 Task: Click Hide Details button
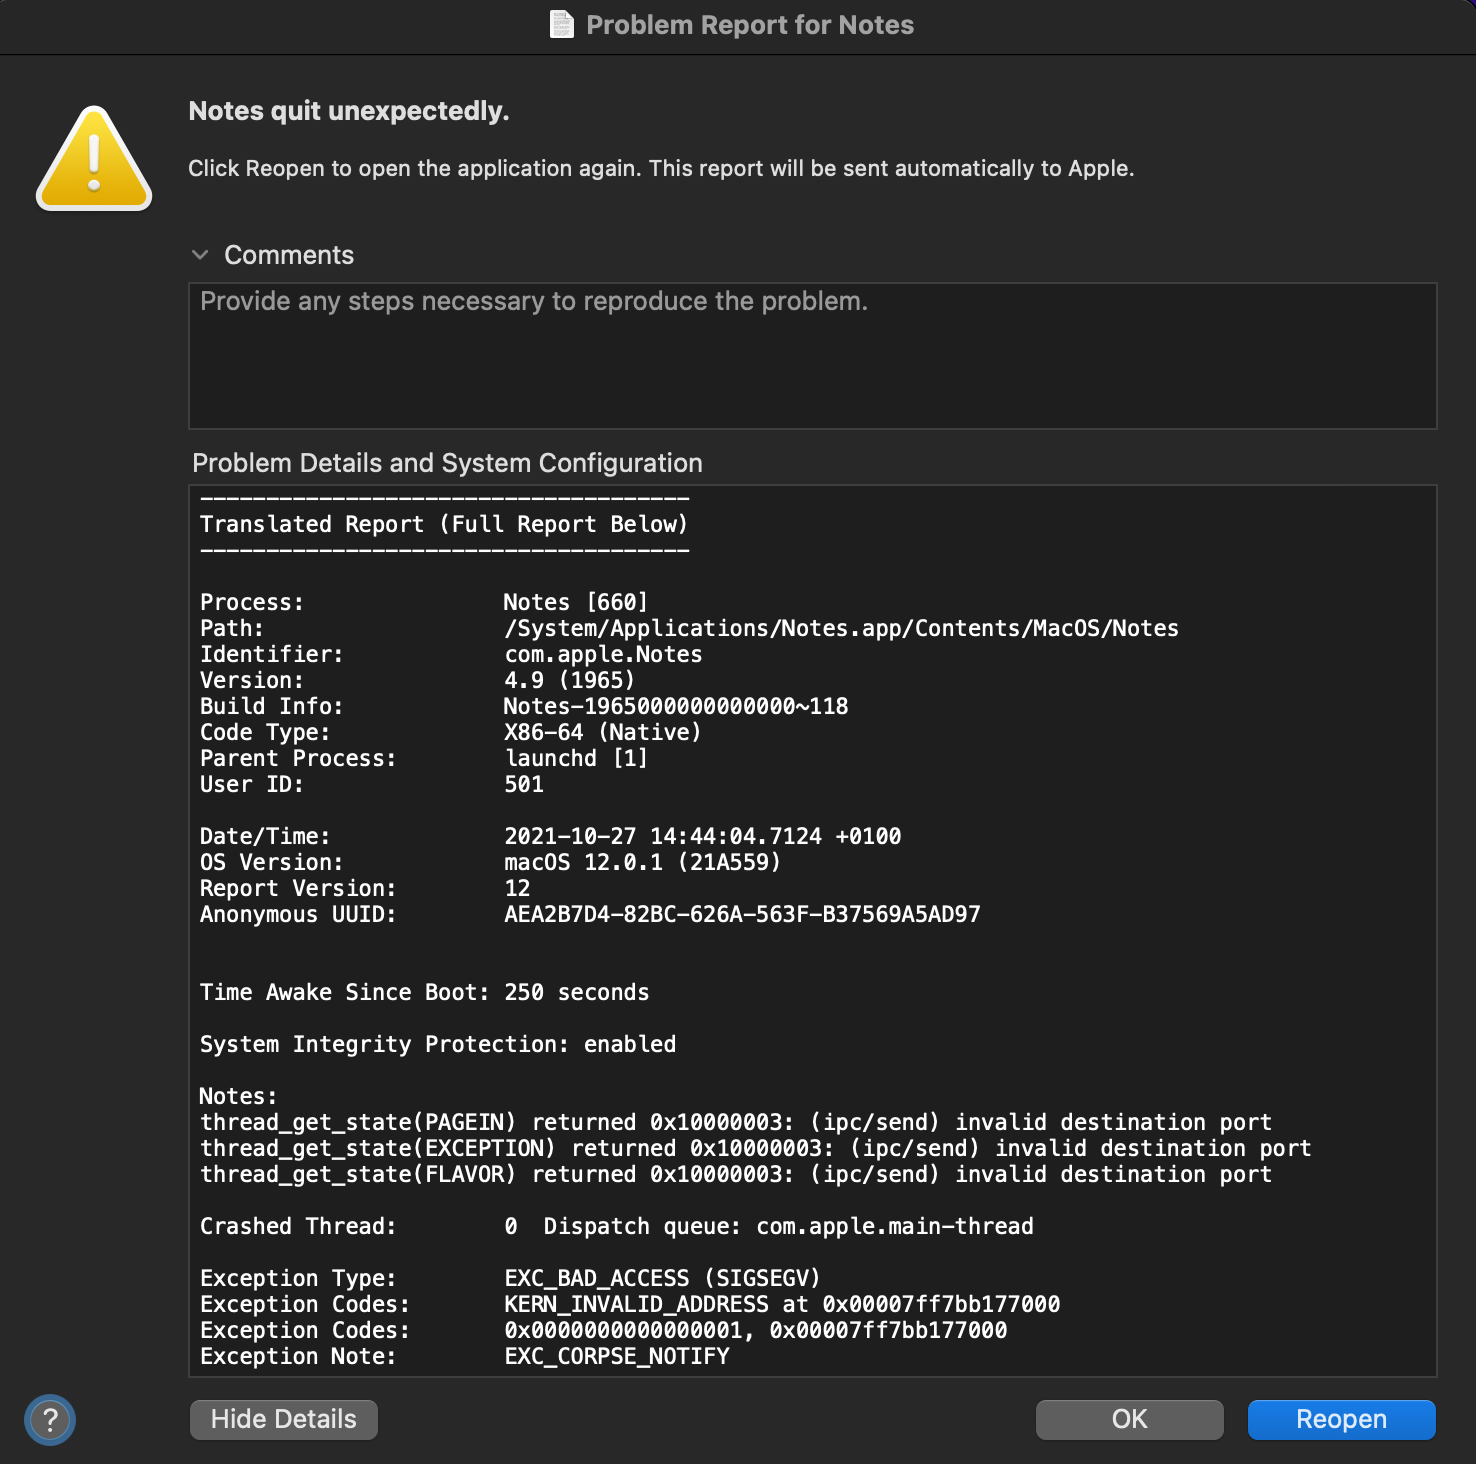pos(284,1419)
